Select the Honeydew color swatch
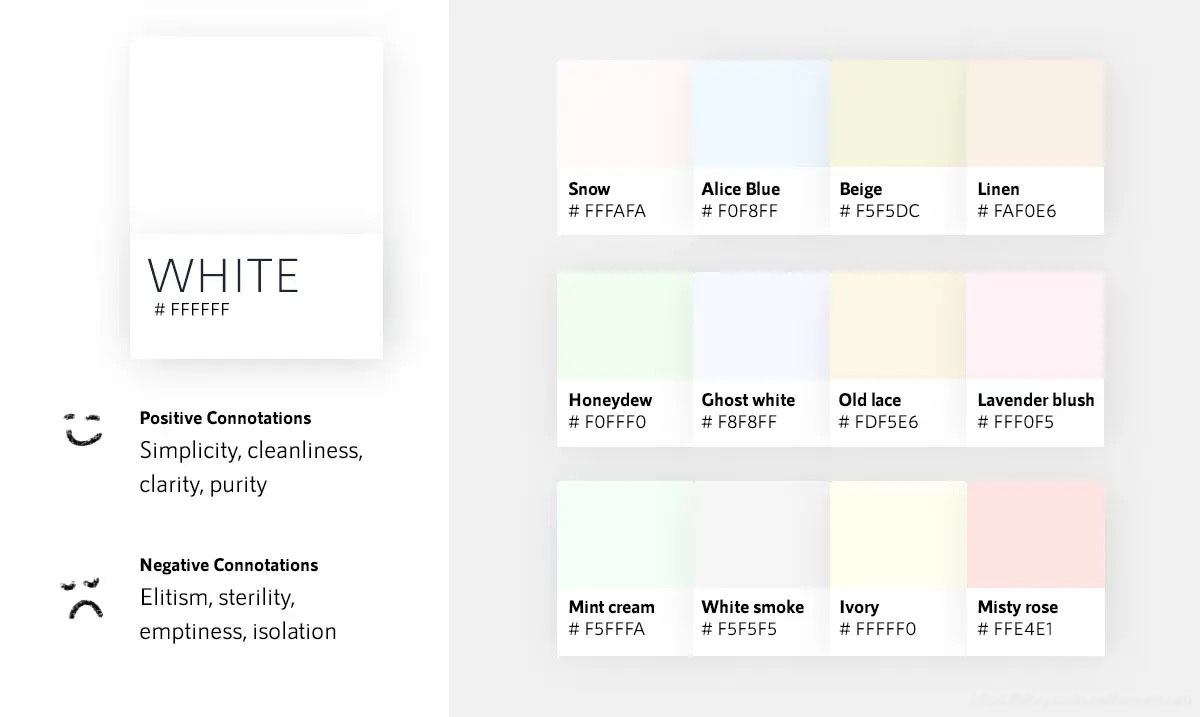 [x=624, y=326]
